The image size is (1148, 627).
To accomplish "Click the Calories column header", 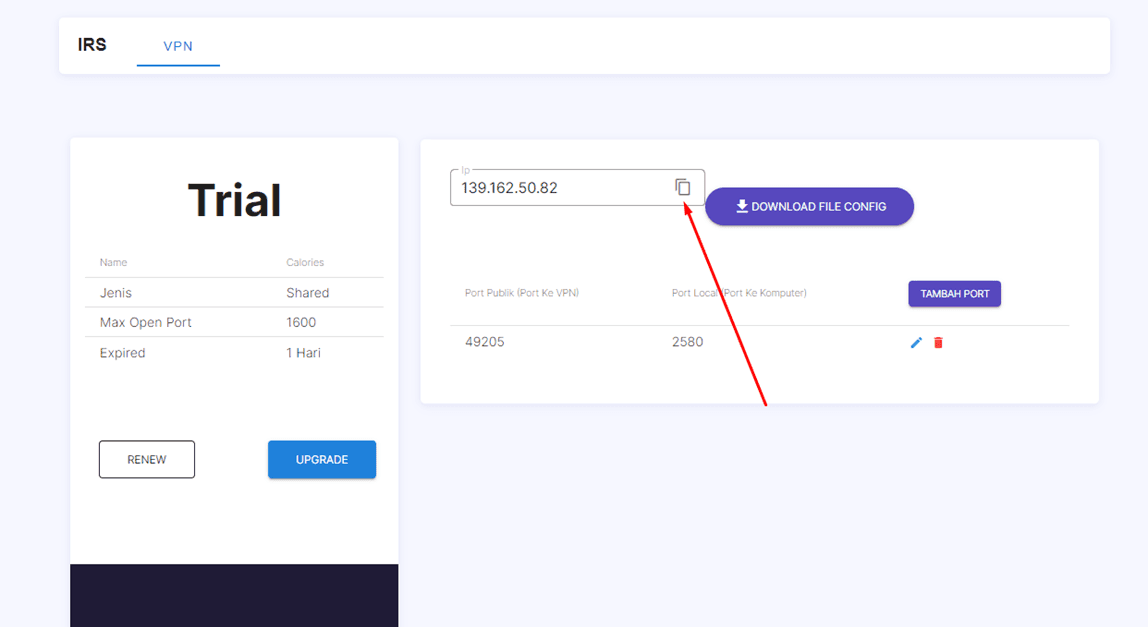I will (x=305, y=263).
